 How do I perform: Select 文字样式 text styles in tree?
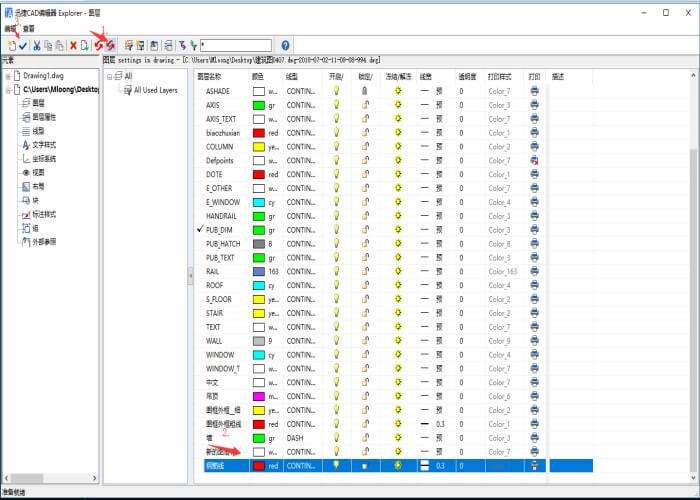(44, 145)
